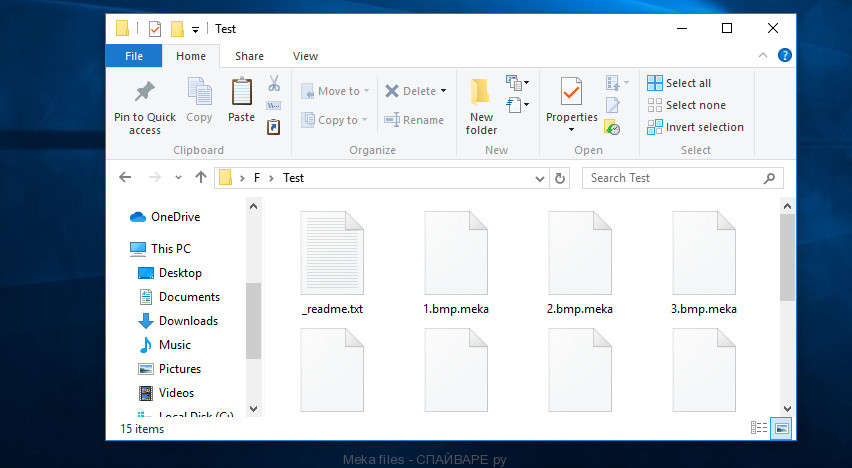Switch to the Home ribbon tab

191,56
